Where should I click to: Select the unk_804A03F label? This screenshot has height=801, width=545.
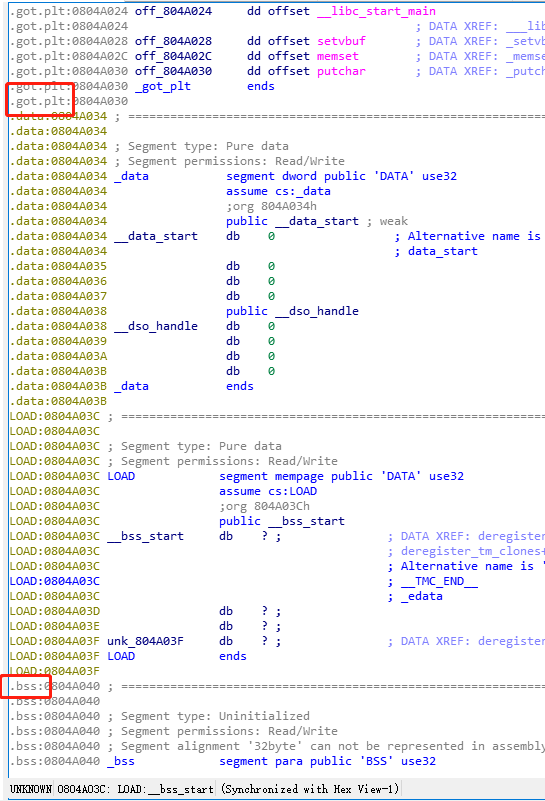[x=145, y=641]
